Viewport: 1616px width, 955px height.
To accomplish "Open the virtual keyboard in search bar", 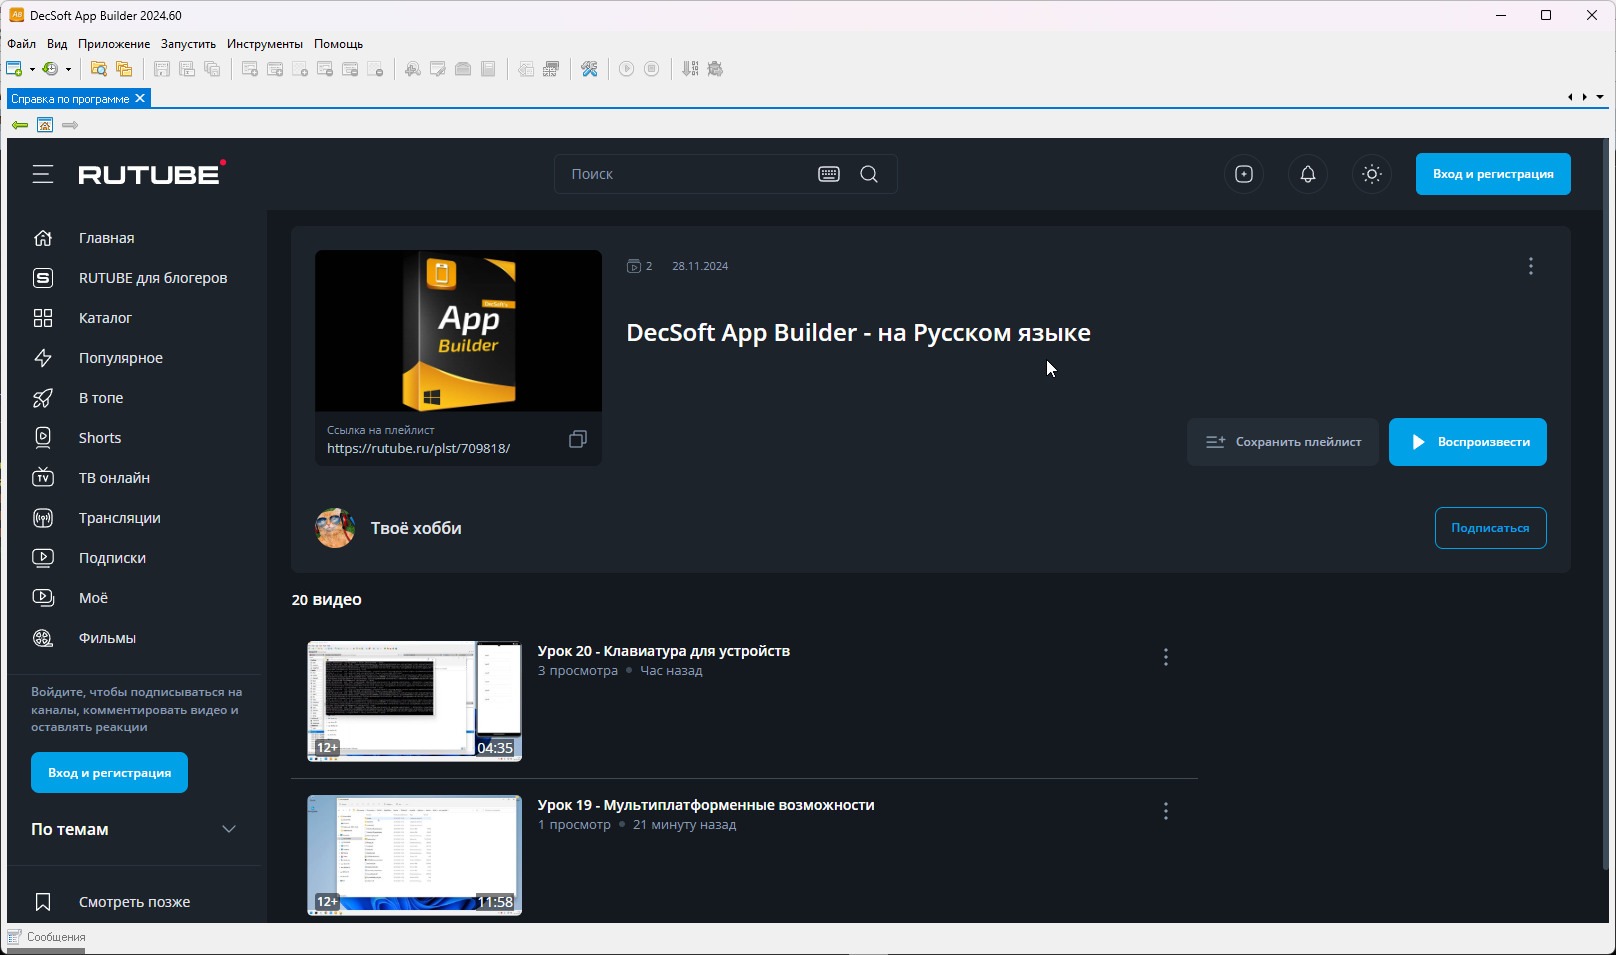I will click(828, 174).
